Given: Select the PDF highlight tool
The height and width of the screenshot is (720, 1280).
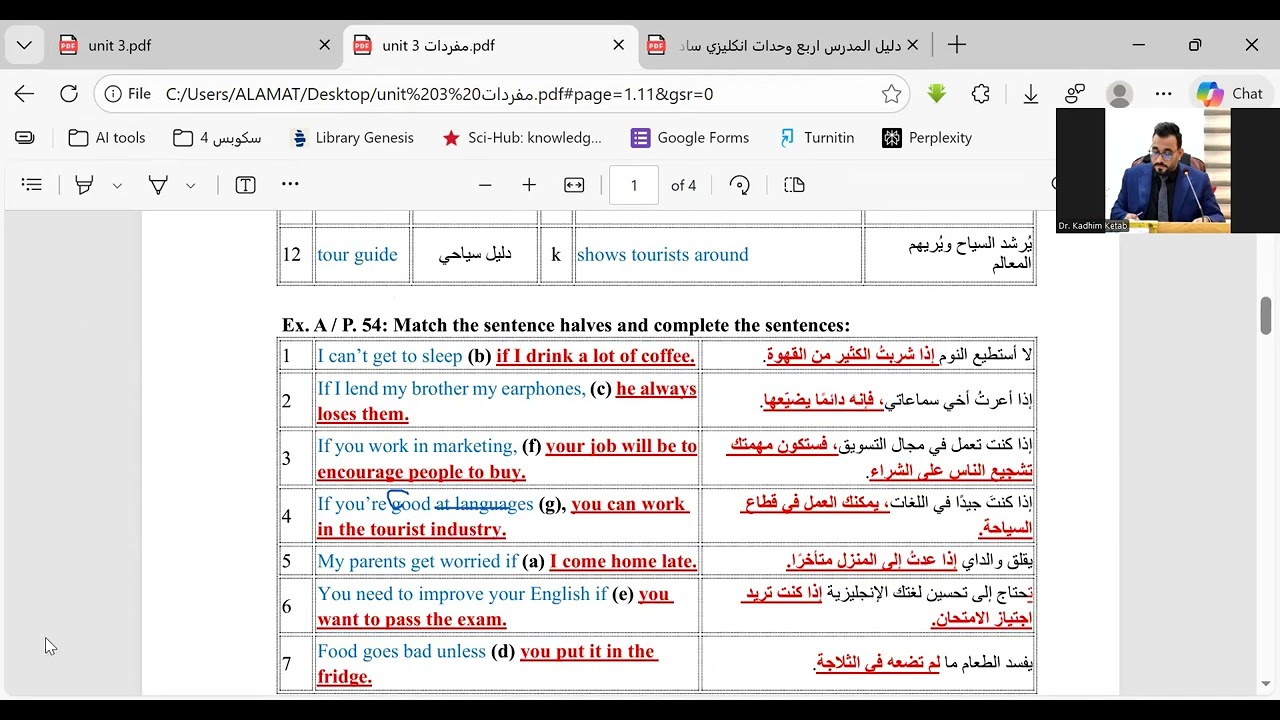Looking at the screenshot, I should (x=85, y=185).
